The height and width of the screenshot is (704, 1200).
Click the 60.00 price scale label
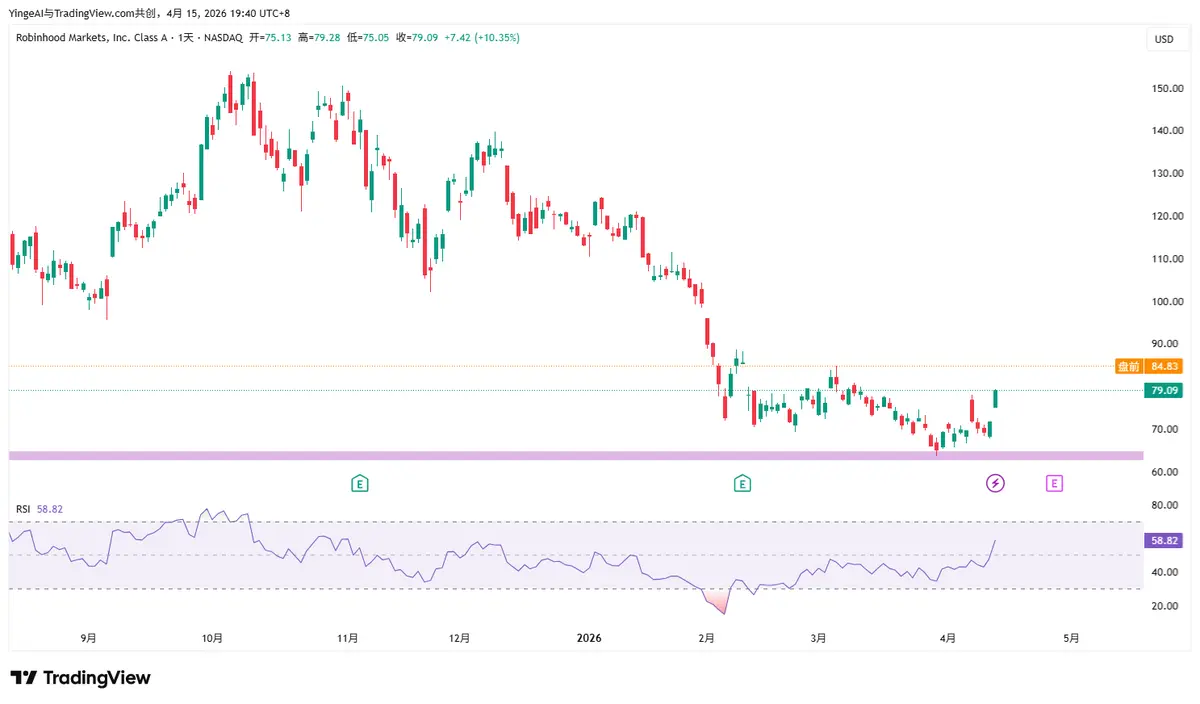pyautogui.click(x=1165, y=472)
